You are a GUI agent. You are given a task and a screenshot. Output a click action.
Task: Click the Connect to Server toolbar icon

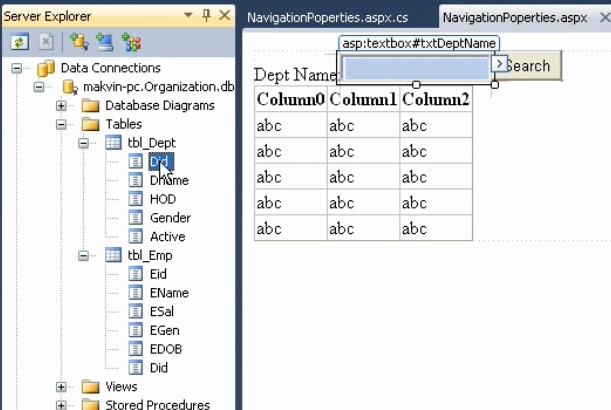104,41
